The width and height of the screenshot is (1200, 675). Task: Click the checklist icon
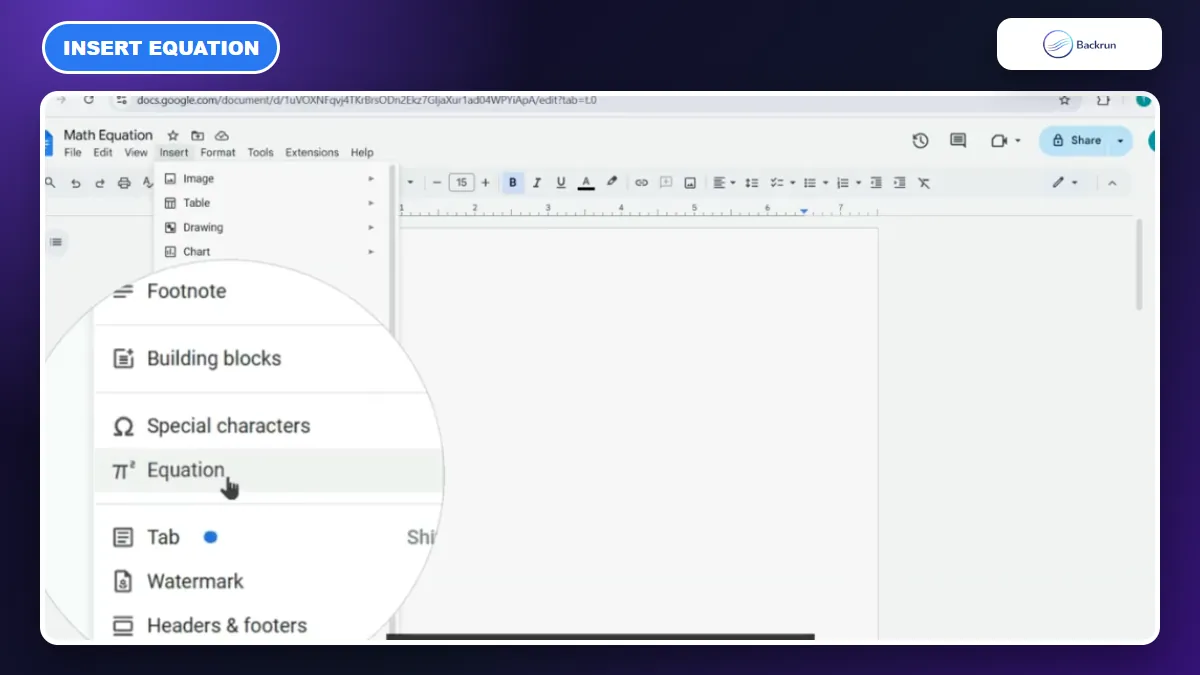(777, 182)
